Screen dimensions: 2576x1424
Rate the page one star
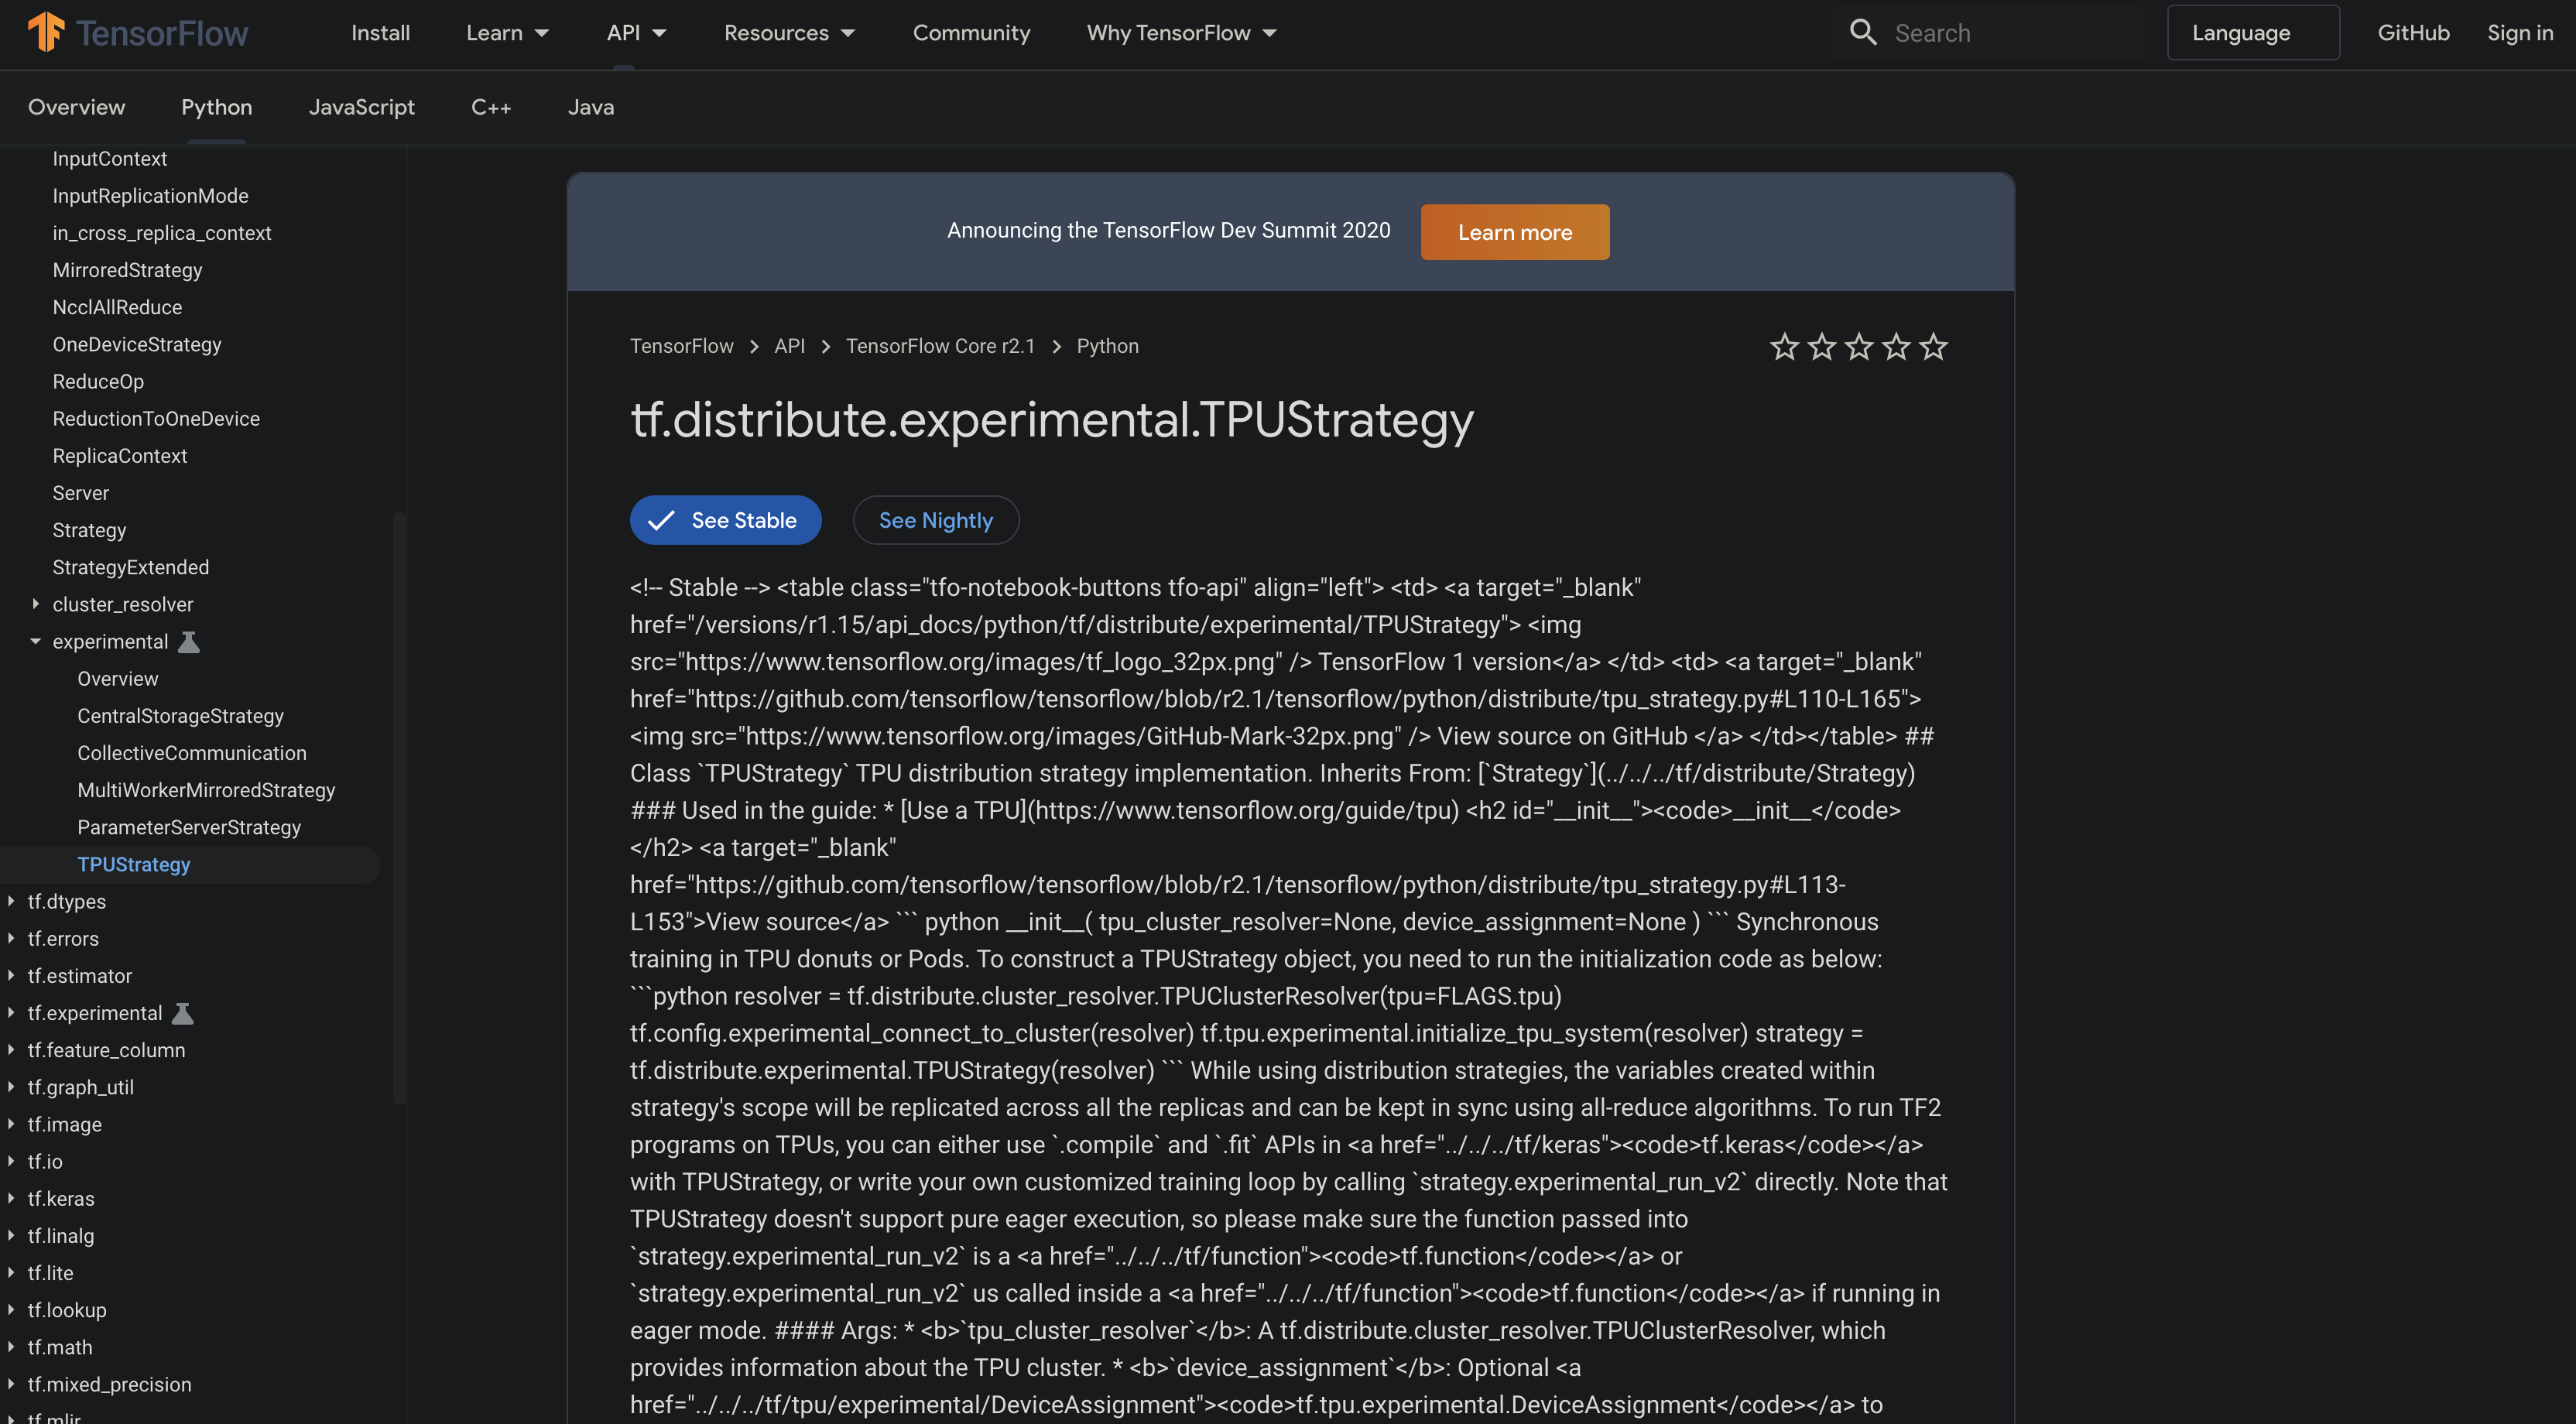click(x=1784, y=346)
